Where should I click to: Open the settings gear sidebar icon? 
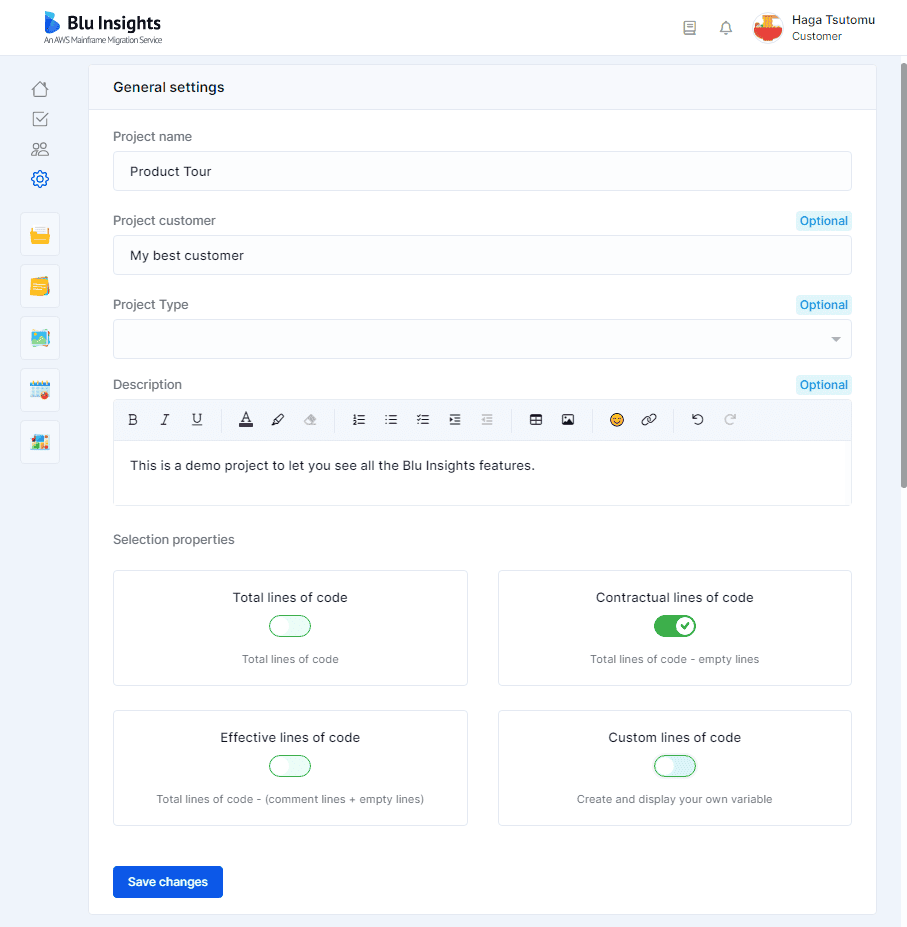point(40,179)
